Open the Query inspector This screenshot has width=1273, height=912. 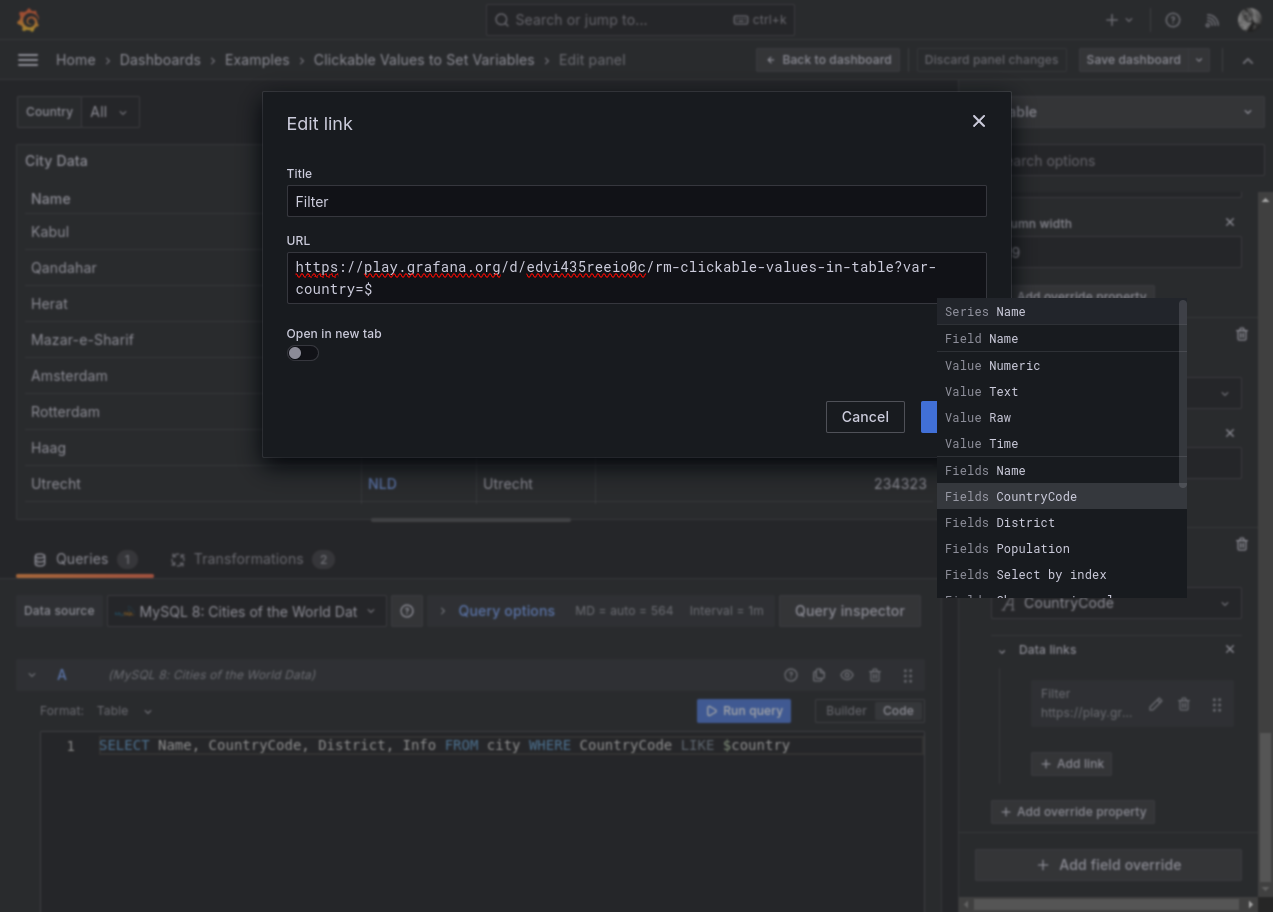point(849,611)
